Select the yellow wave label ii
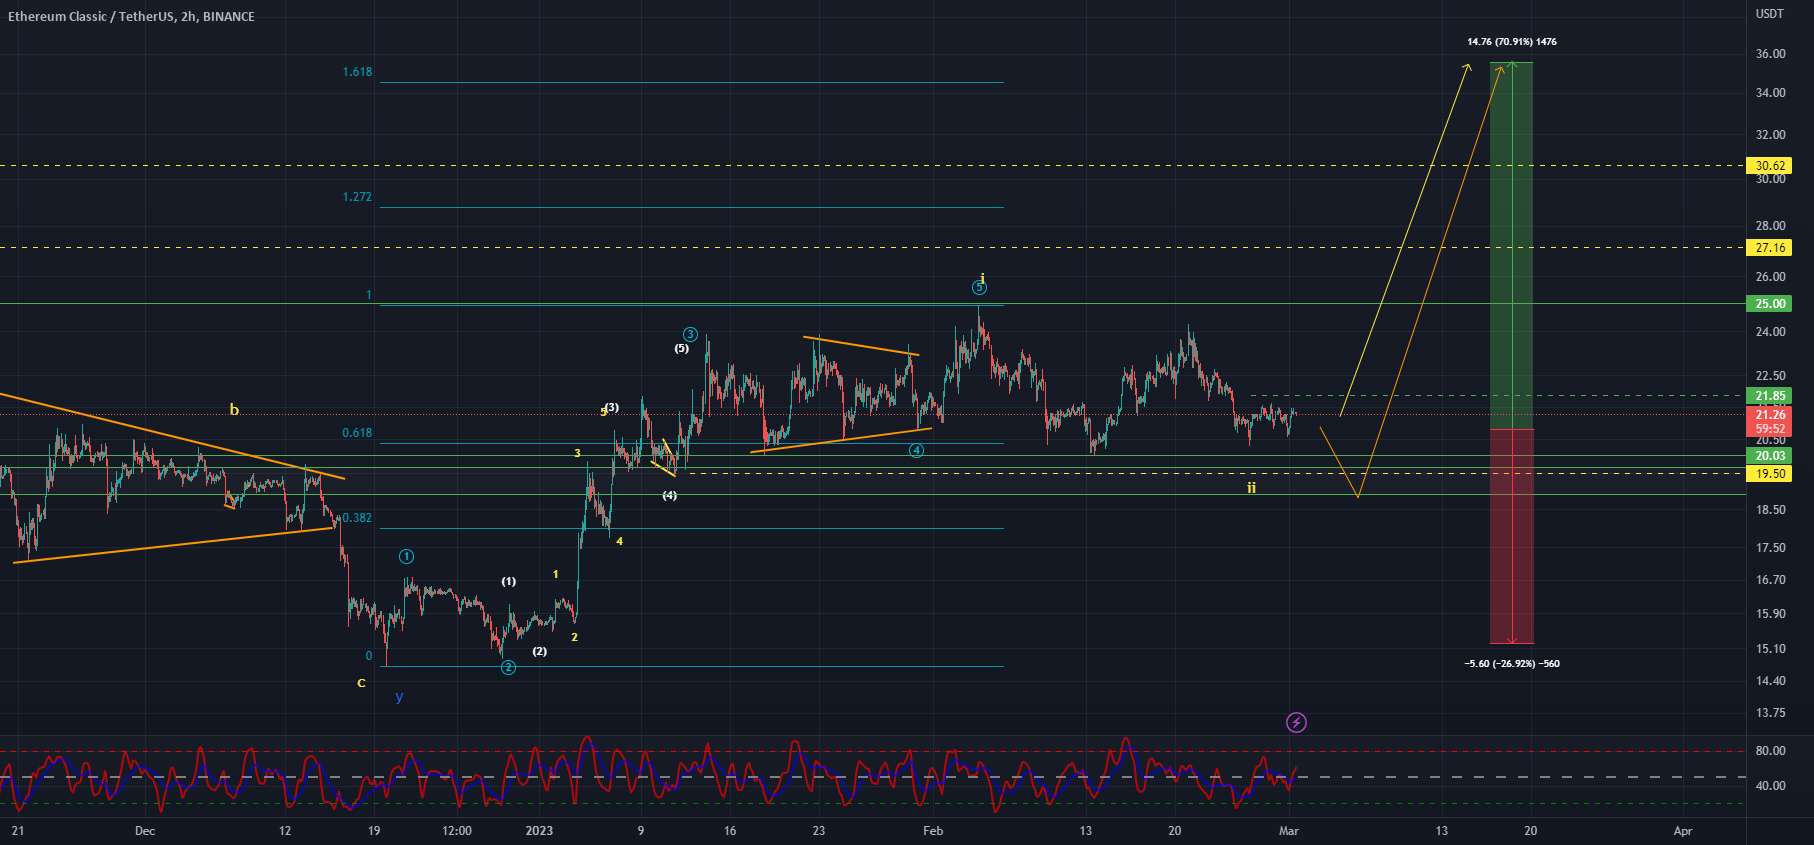Image resolution: width=1814 pixels, height=845 pixels. point(1251,488)
